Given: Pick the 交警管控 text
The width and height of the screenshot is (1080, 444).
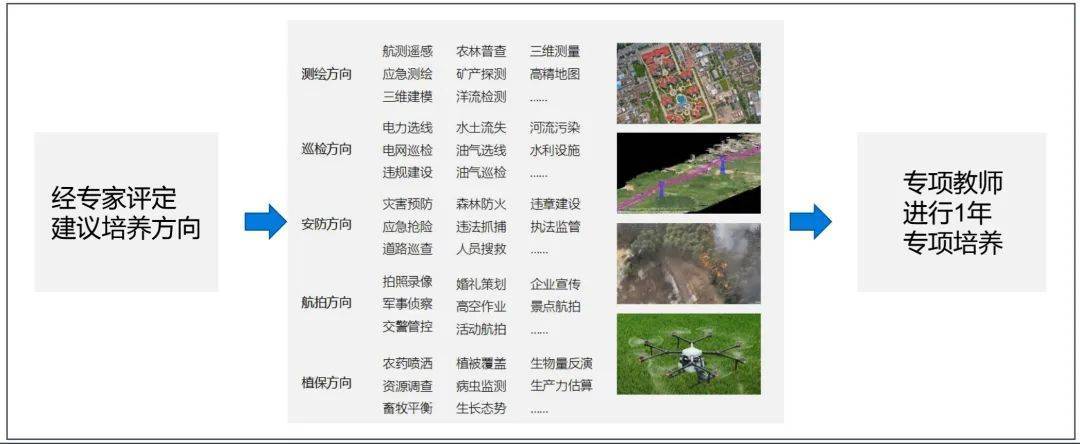Looking at the screenshot, I should click(408, 326).
